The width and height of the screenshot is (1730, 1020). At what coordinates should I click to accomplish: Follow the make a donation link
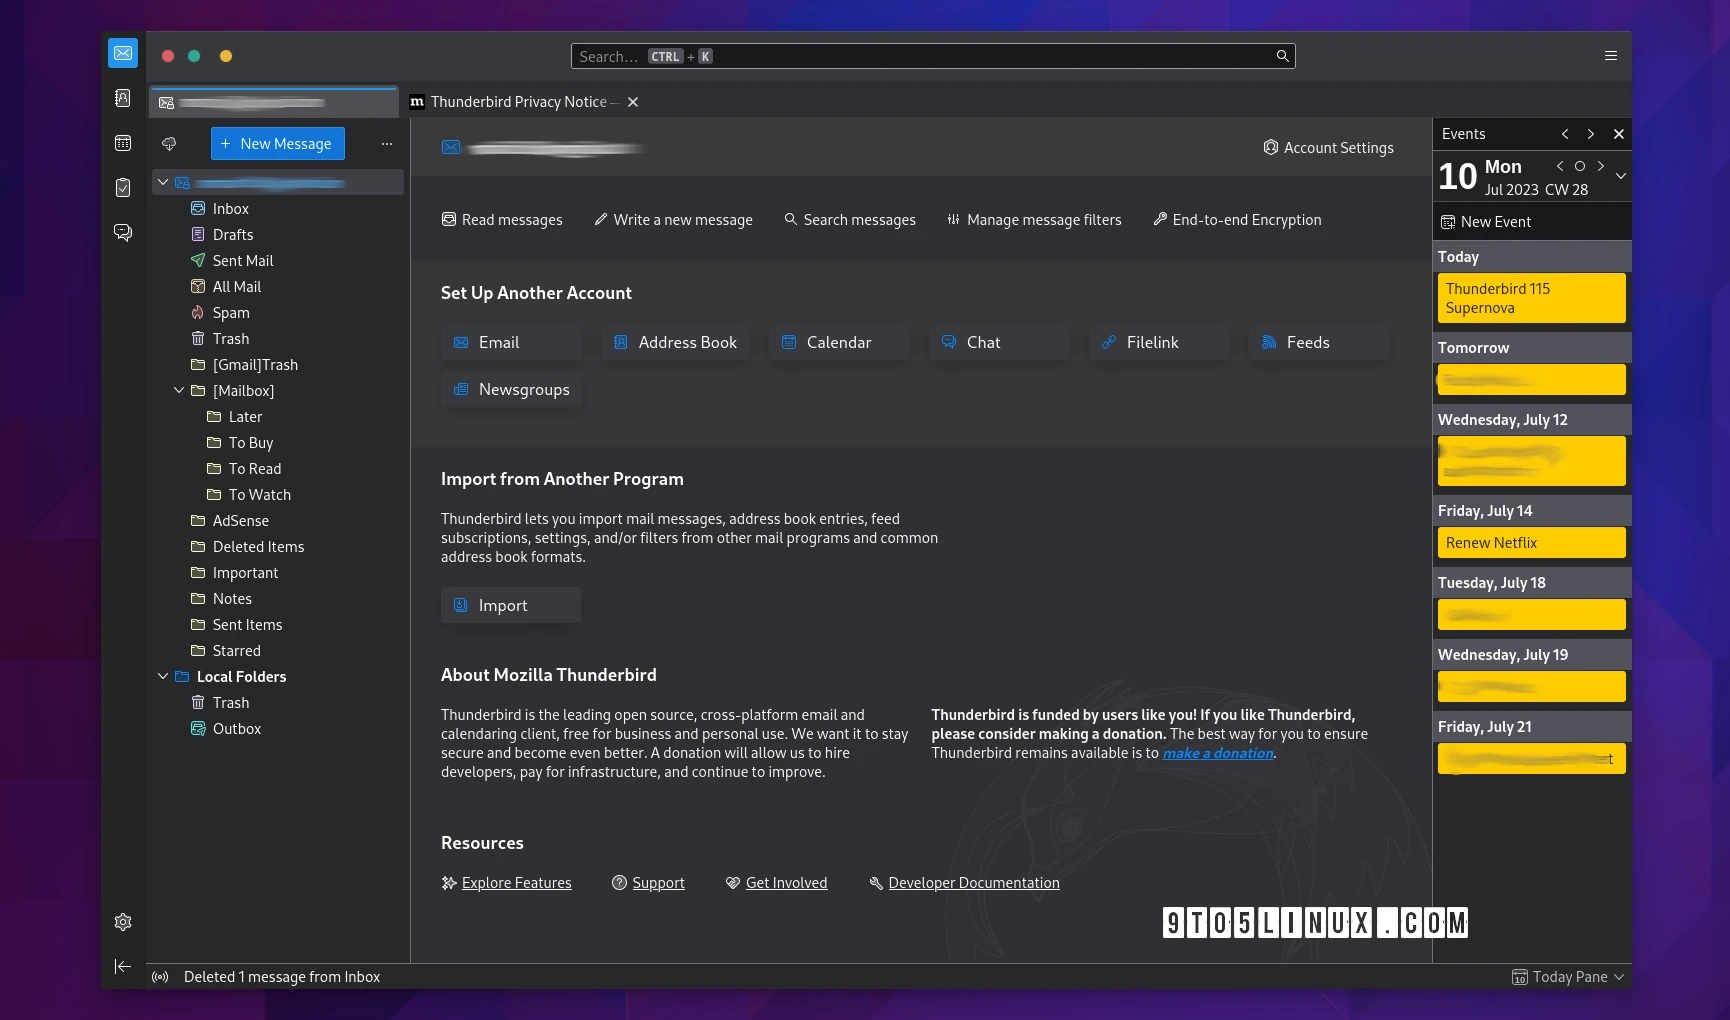point(1216,753)
